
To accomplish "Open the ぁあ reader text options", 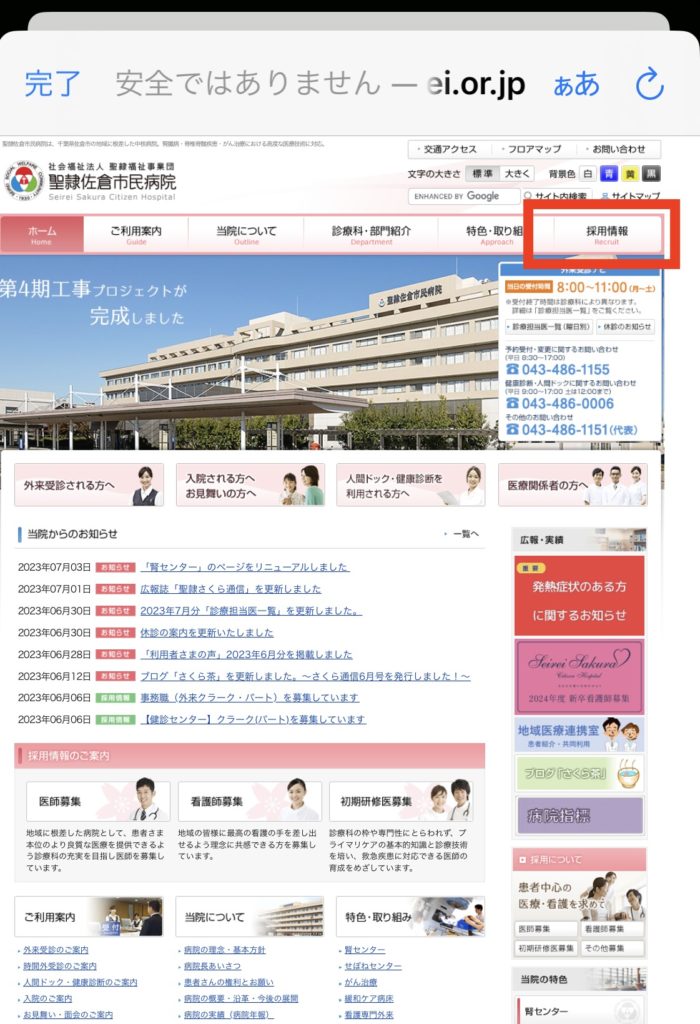I will [x=577, y=85].
